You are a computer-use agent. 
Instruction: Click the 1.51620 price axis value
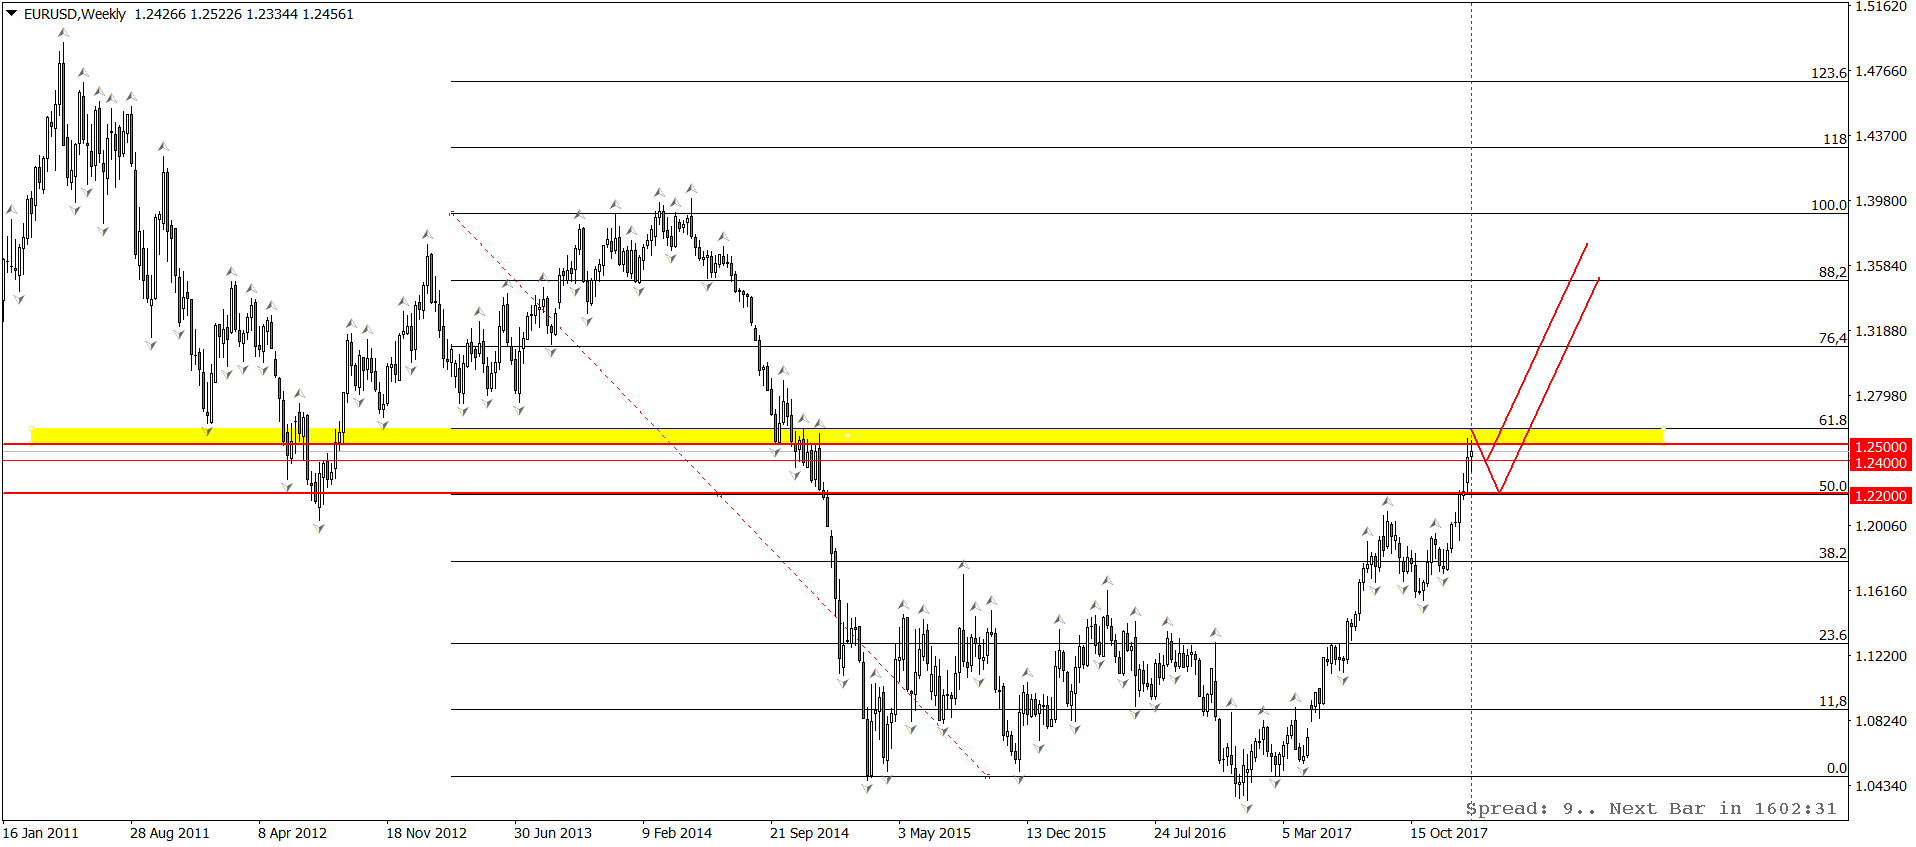pyautogui.click(x=1881, y=6)
